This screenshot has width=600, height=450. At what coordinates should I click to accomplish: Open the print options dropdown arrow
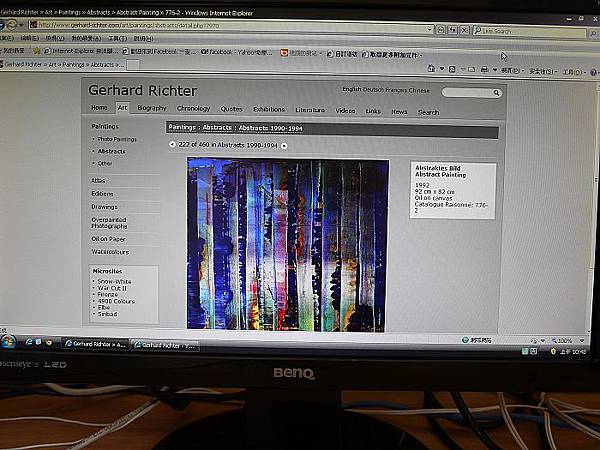point(494,70)
